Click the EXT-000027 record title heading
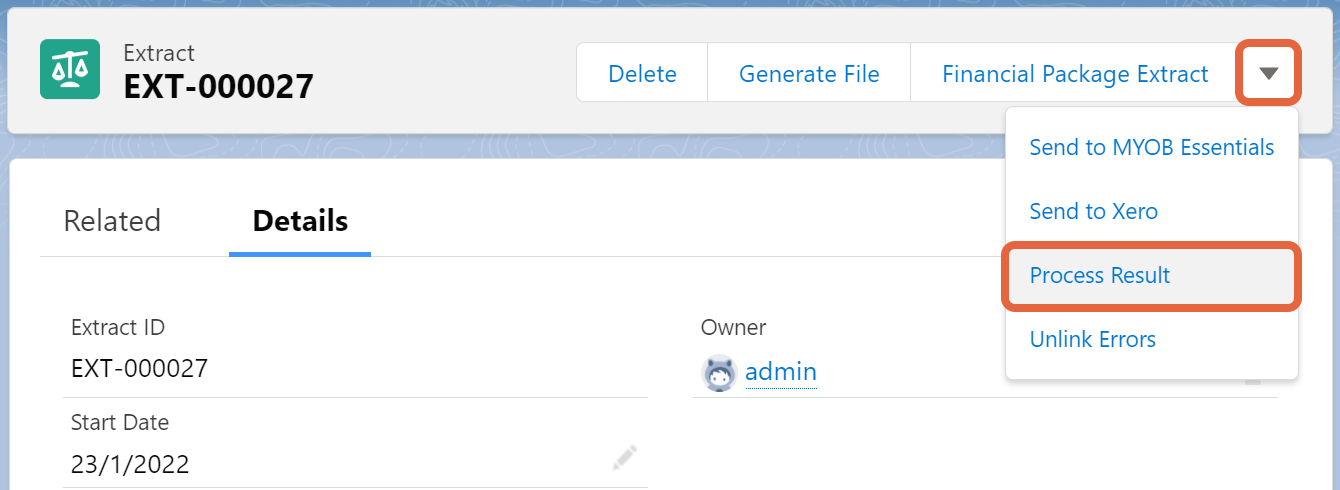 coord(218,87)
